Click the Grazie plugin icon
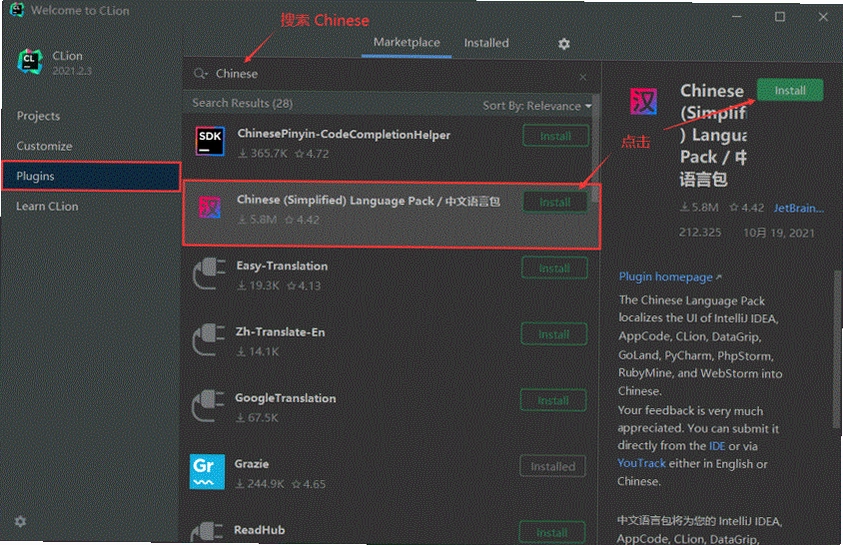This screenshot has width=843, height=545. click(x=207, y=472)
